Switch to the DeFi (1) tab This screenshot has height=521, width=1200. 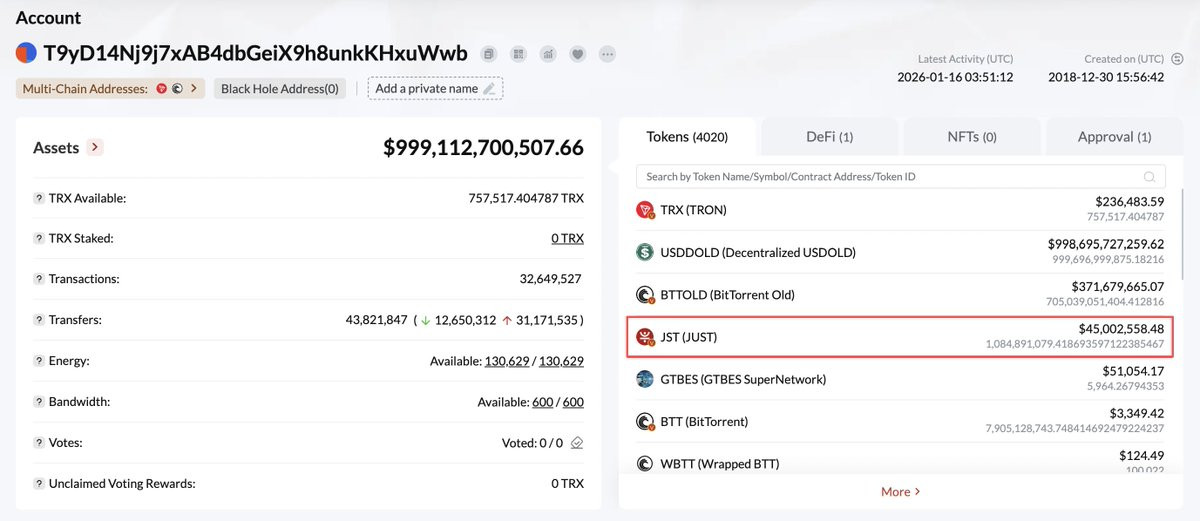829,137
